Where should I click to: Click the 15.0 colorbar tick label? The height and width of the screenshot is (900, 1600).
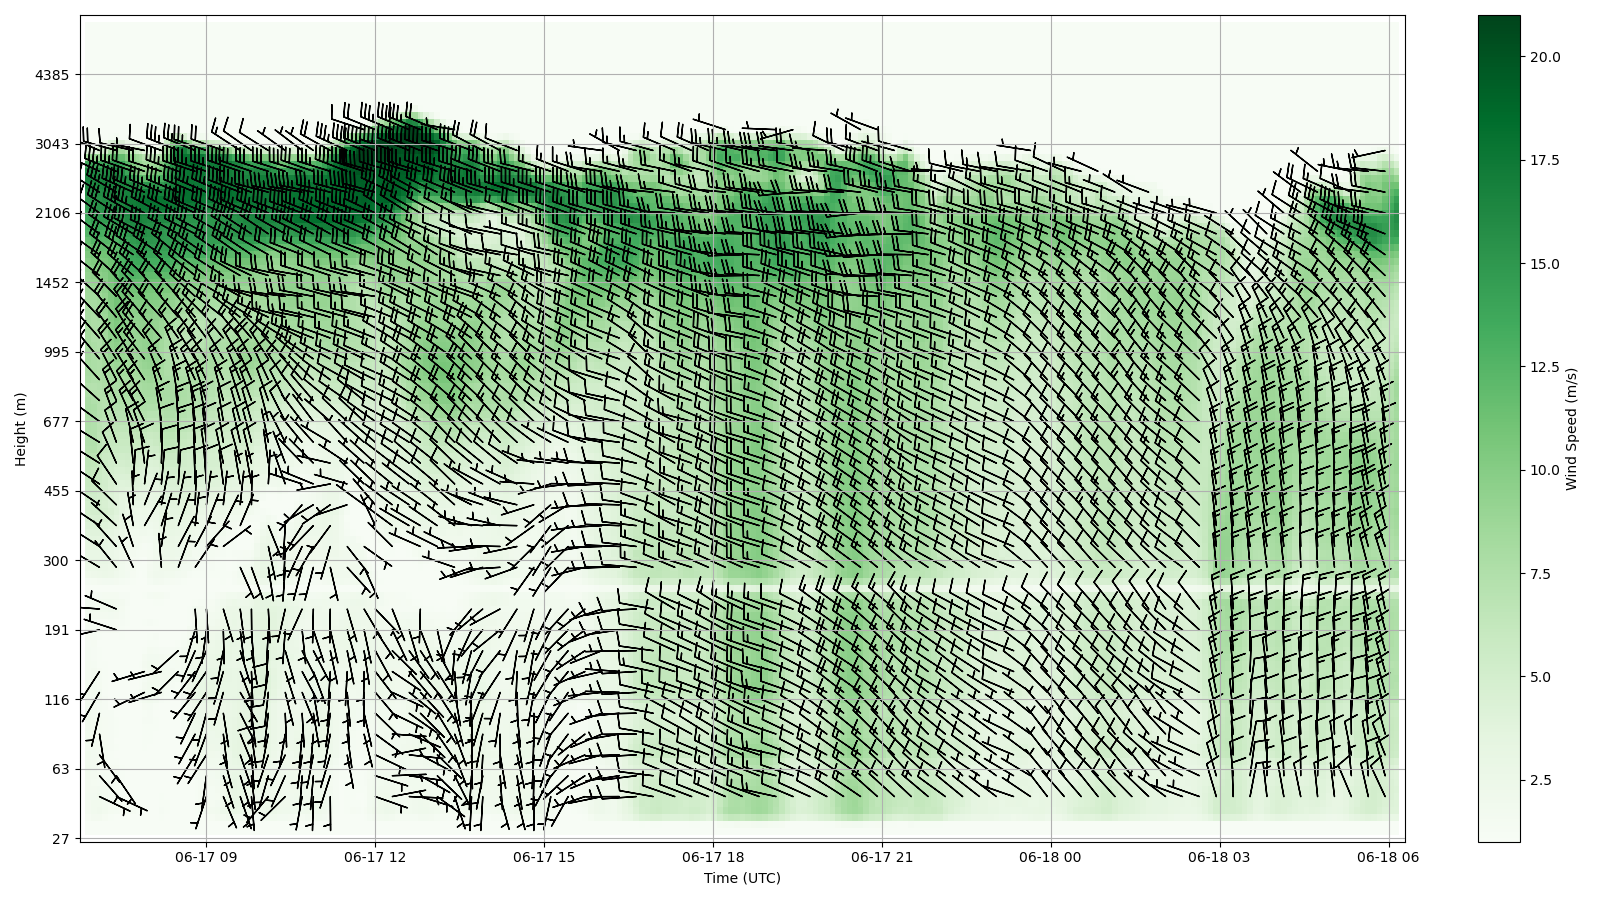tap(1545, 264)
